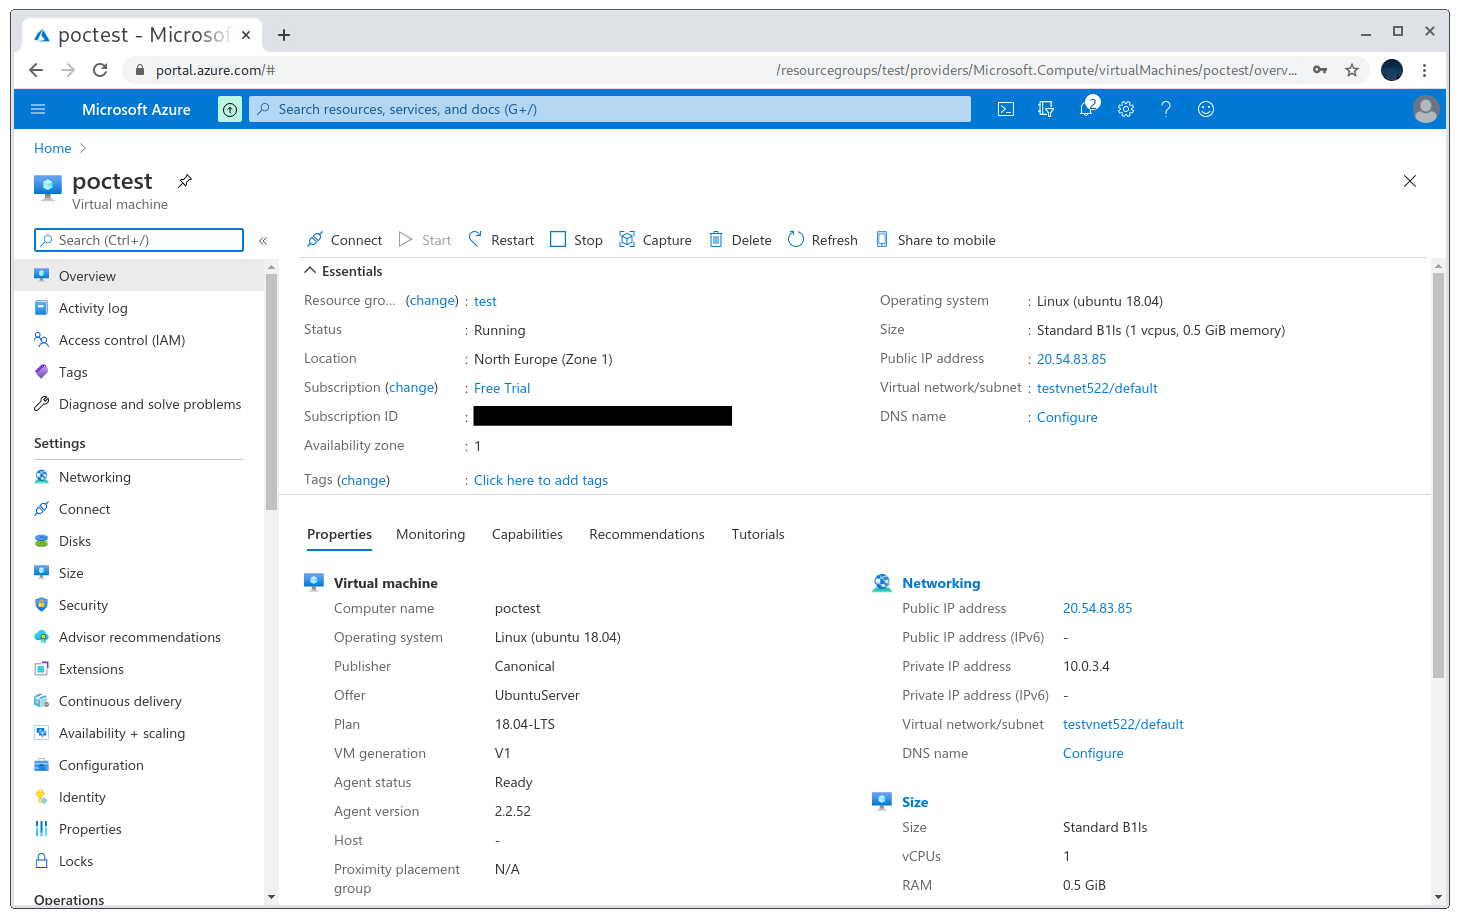Click change next to Resource group
The image size is (1461, 920).
(432, 300)
